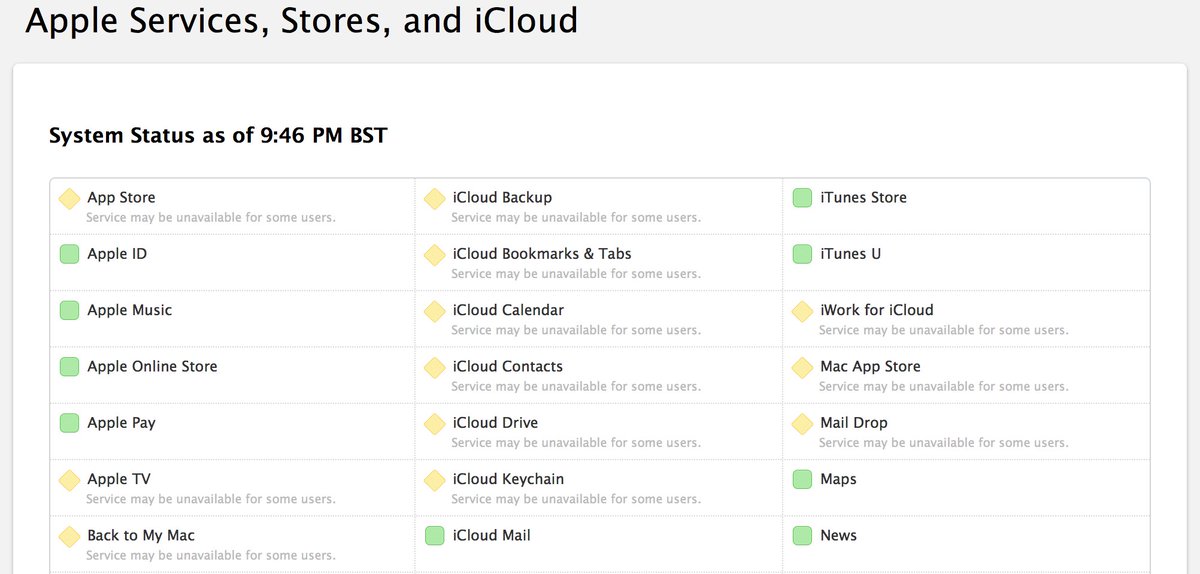Click the Apple Music service name
Viewport: 1200px width, 574px height.
[x=130, y=310]
